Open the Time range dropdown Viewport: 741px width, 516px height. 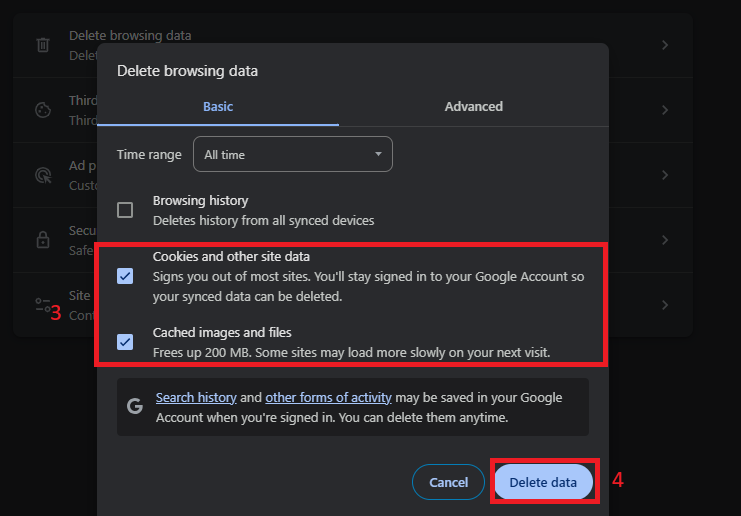(x=293, y=154)
